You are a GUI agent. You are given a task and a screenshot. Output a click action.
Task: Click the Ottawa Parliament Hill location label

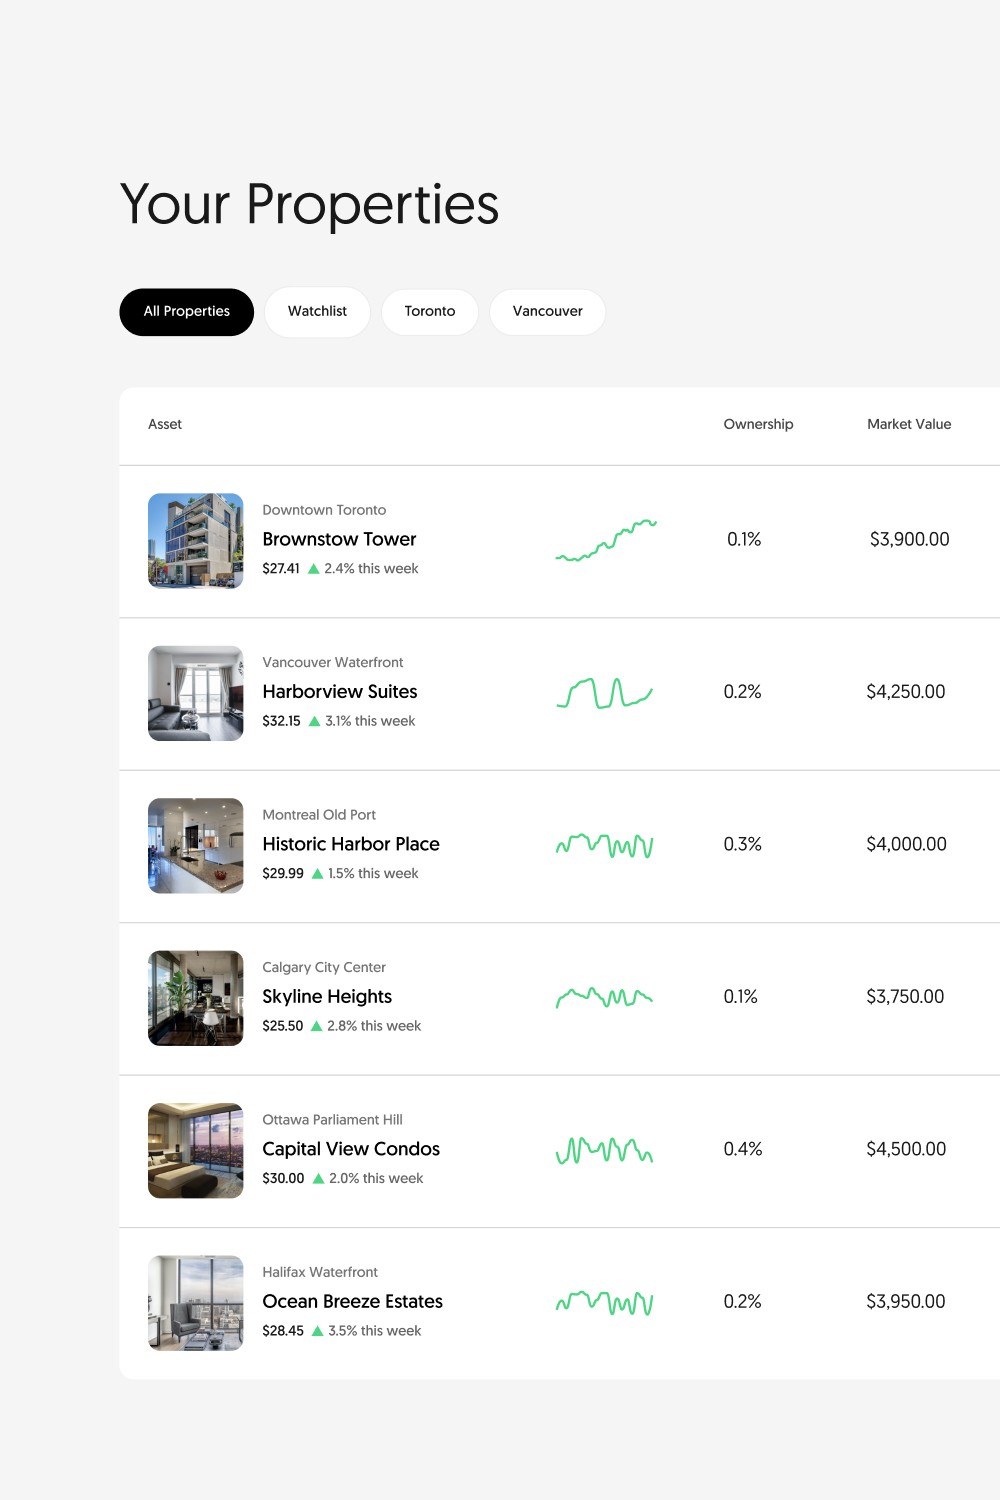tap(332, 1120)
